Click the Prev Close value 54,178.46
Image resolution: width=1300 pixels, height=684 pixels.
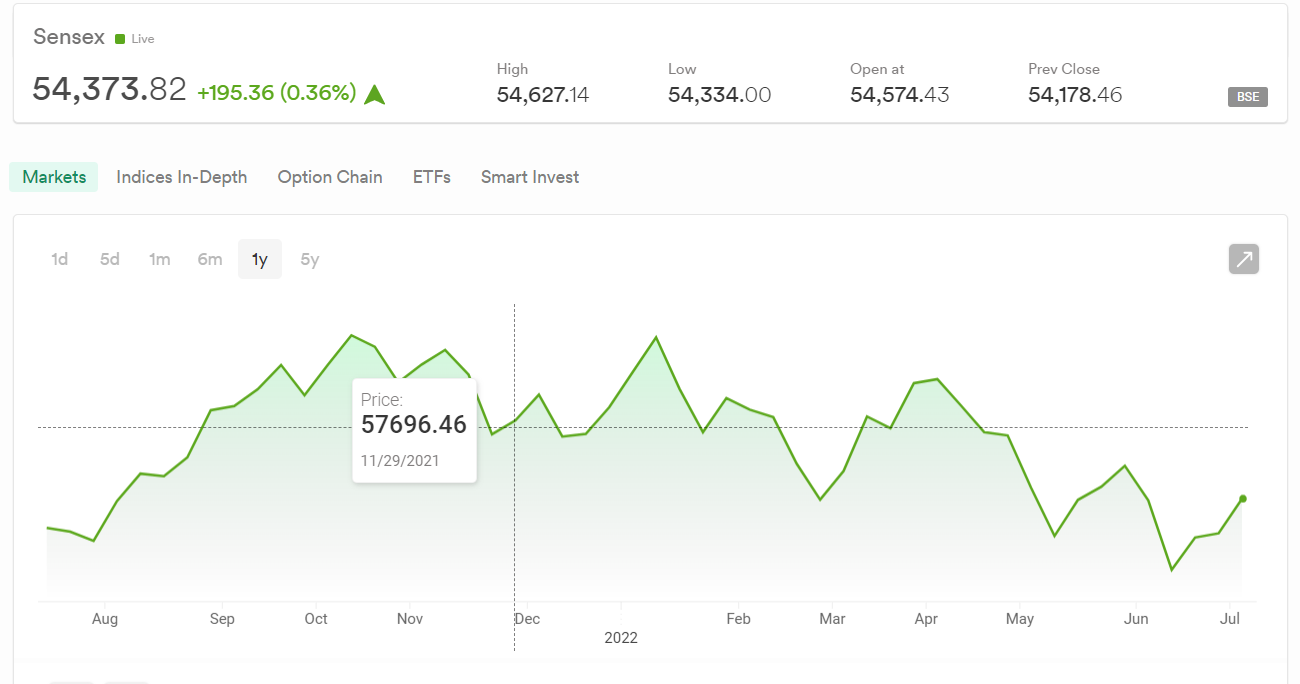[x=1075, y=95]
